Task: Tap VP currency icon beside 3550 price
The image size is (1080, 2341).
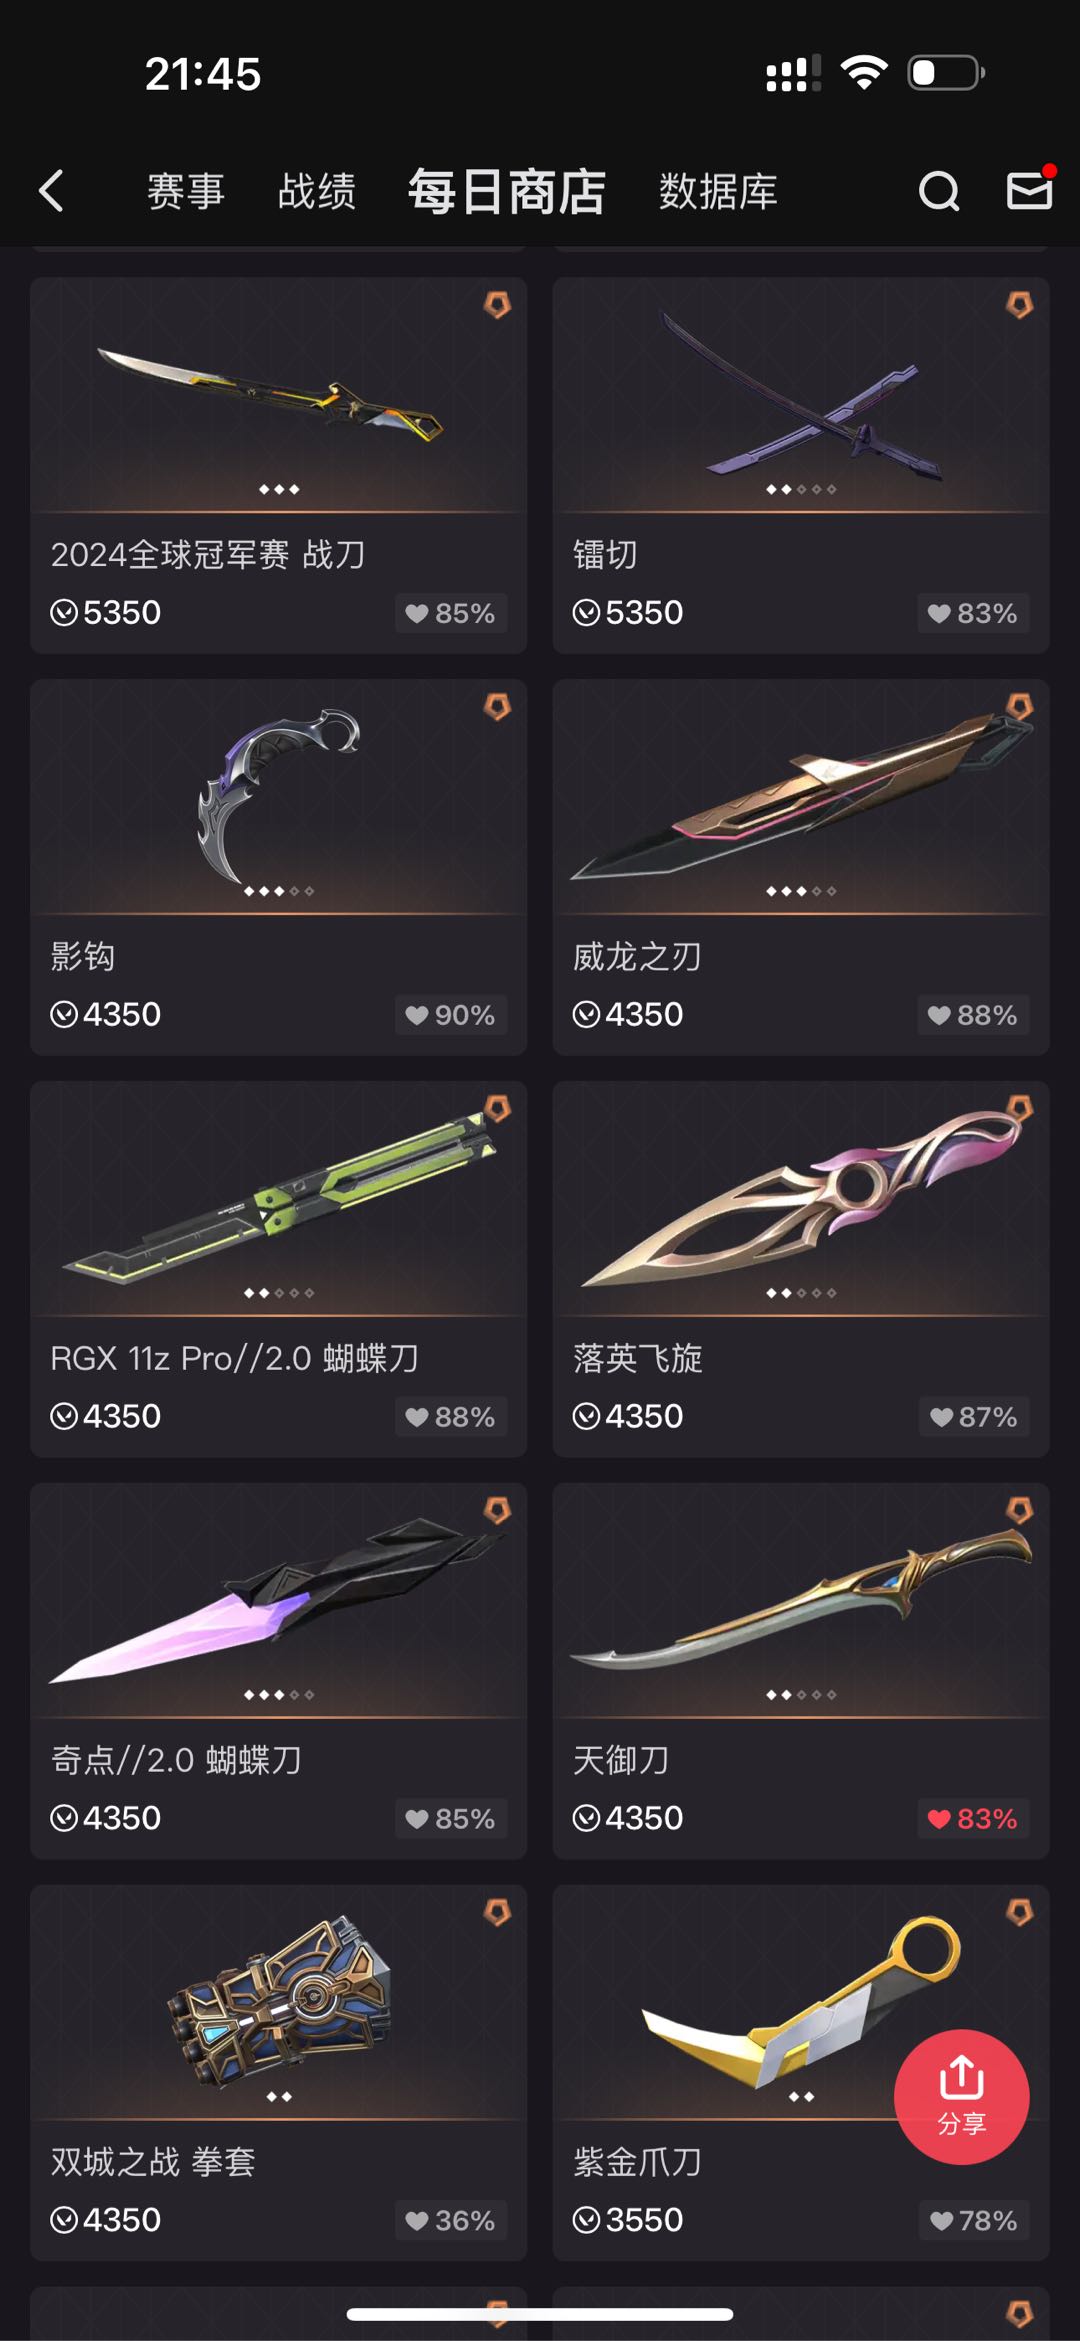Action: (586, 2220)
